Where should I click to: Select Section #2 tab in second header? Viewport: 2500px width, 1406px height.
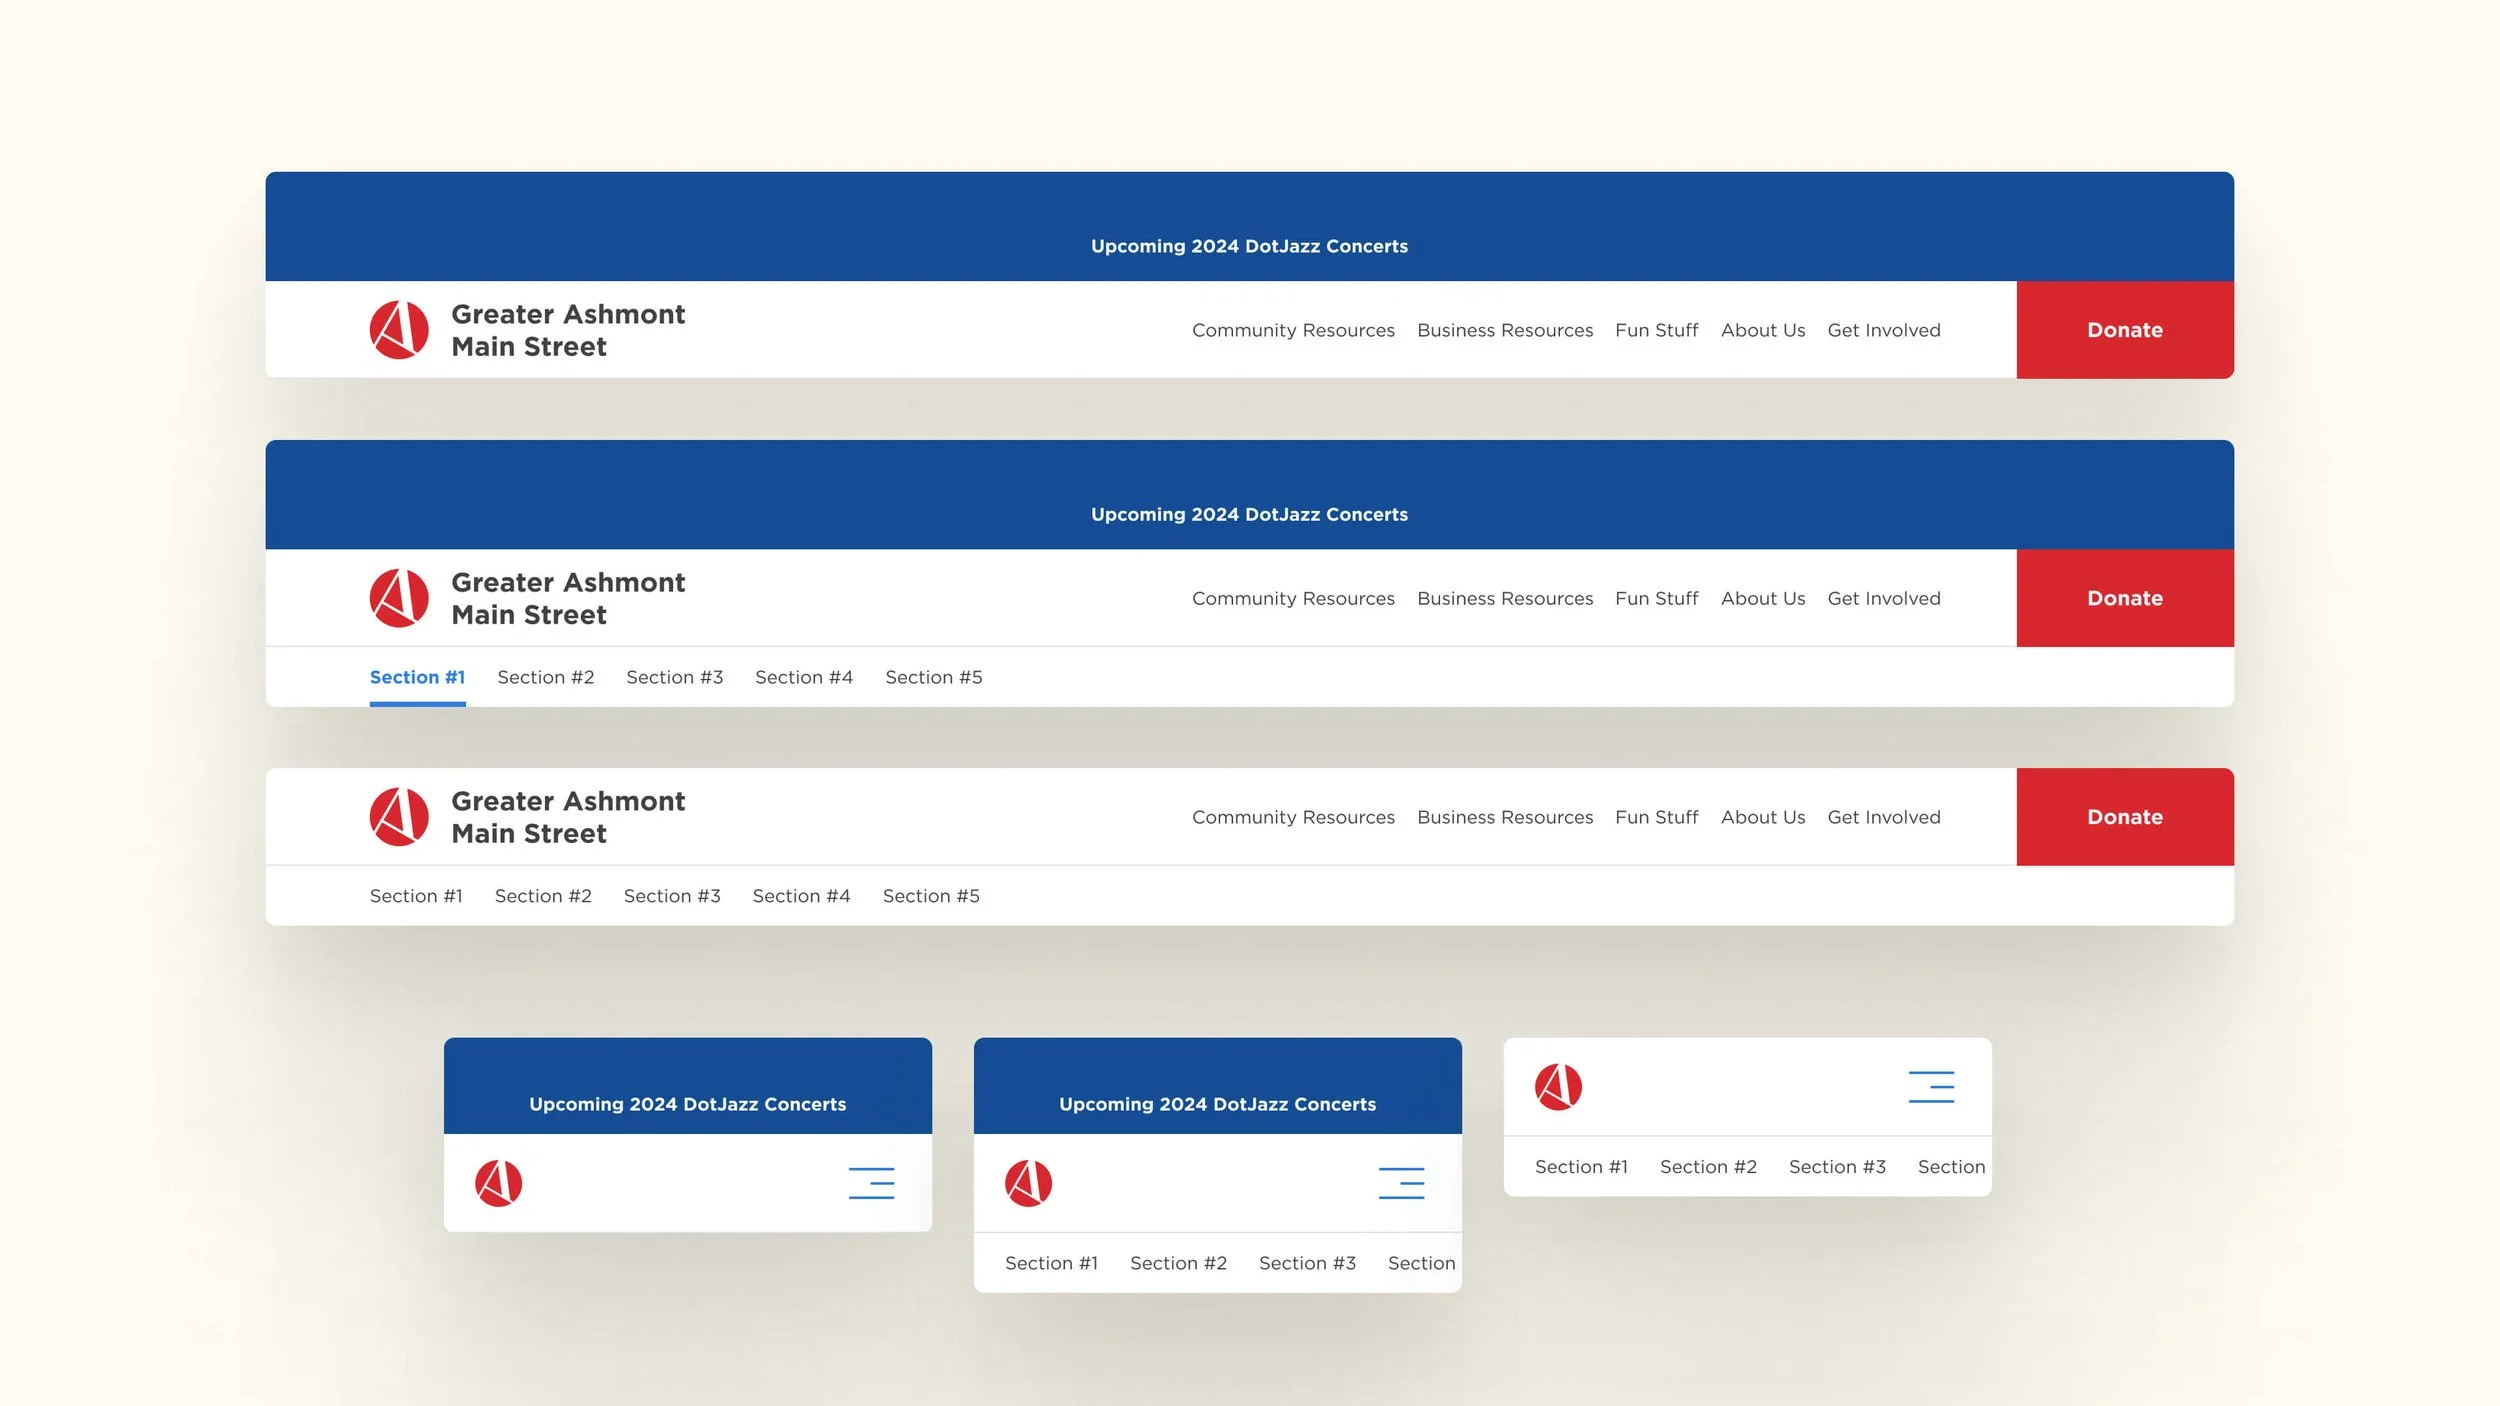click(x=546, y=677)
